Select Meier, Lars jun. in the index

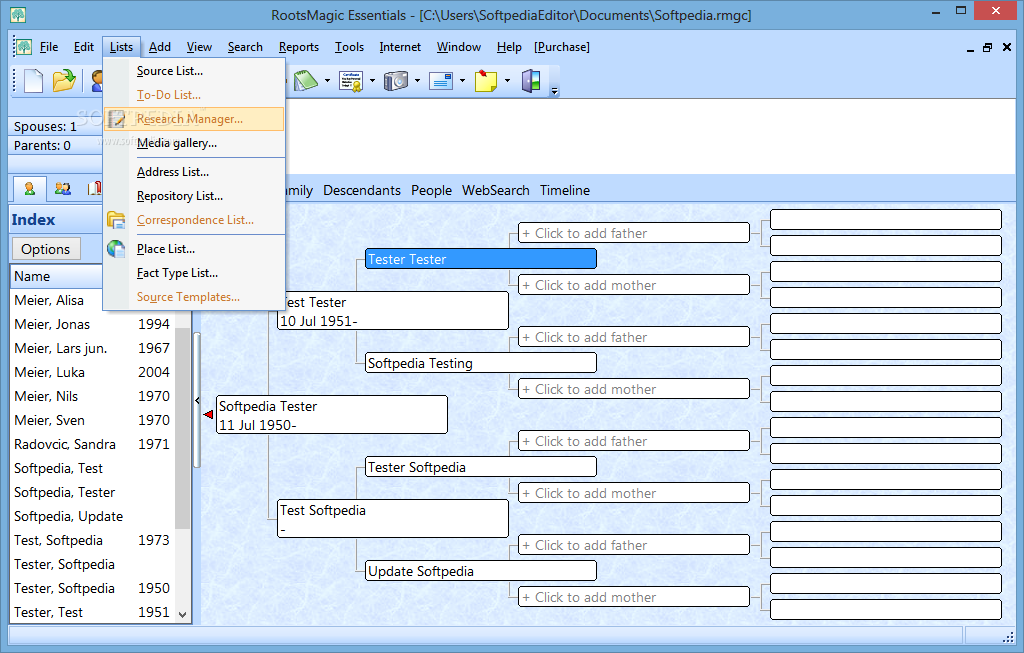coord(92,349)
